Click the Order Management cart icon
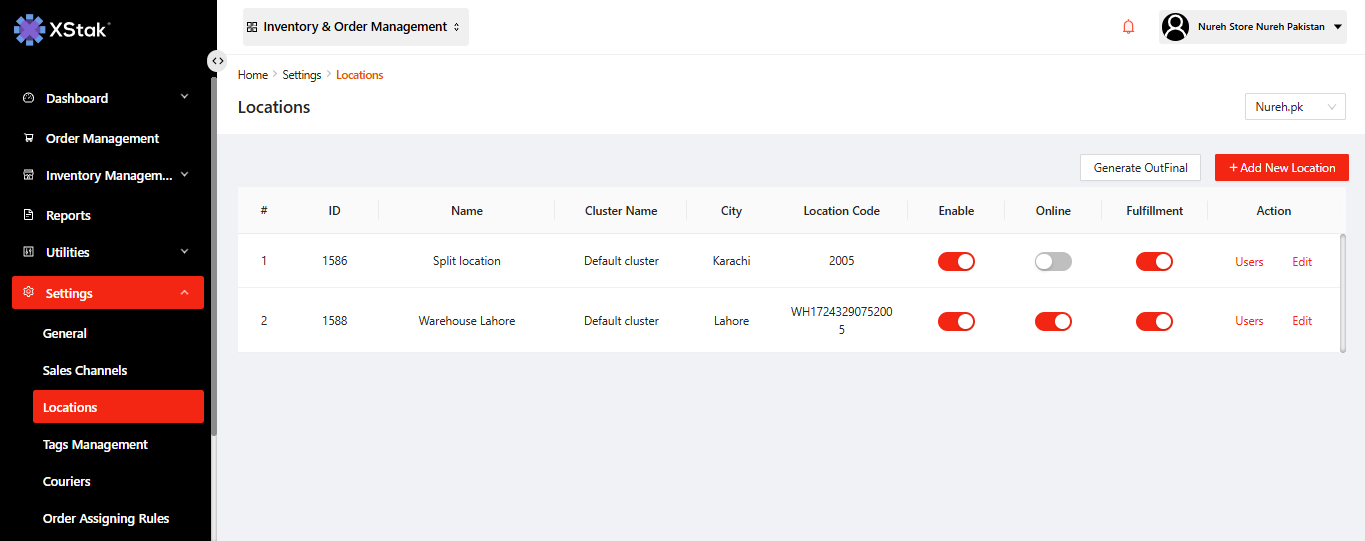The image size is (1365, 541). click(x=28, y=138)
